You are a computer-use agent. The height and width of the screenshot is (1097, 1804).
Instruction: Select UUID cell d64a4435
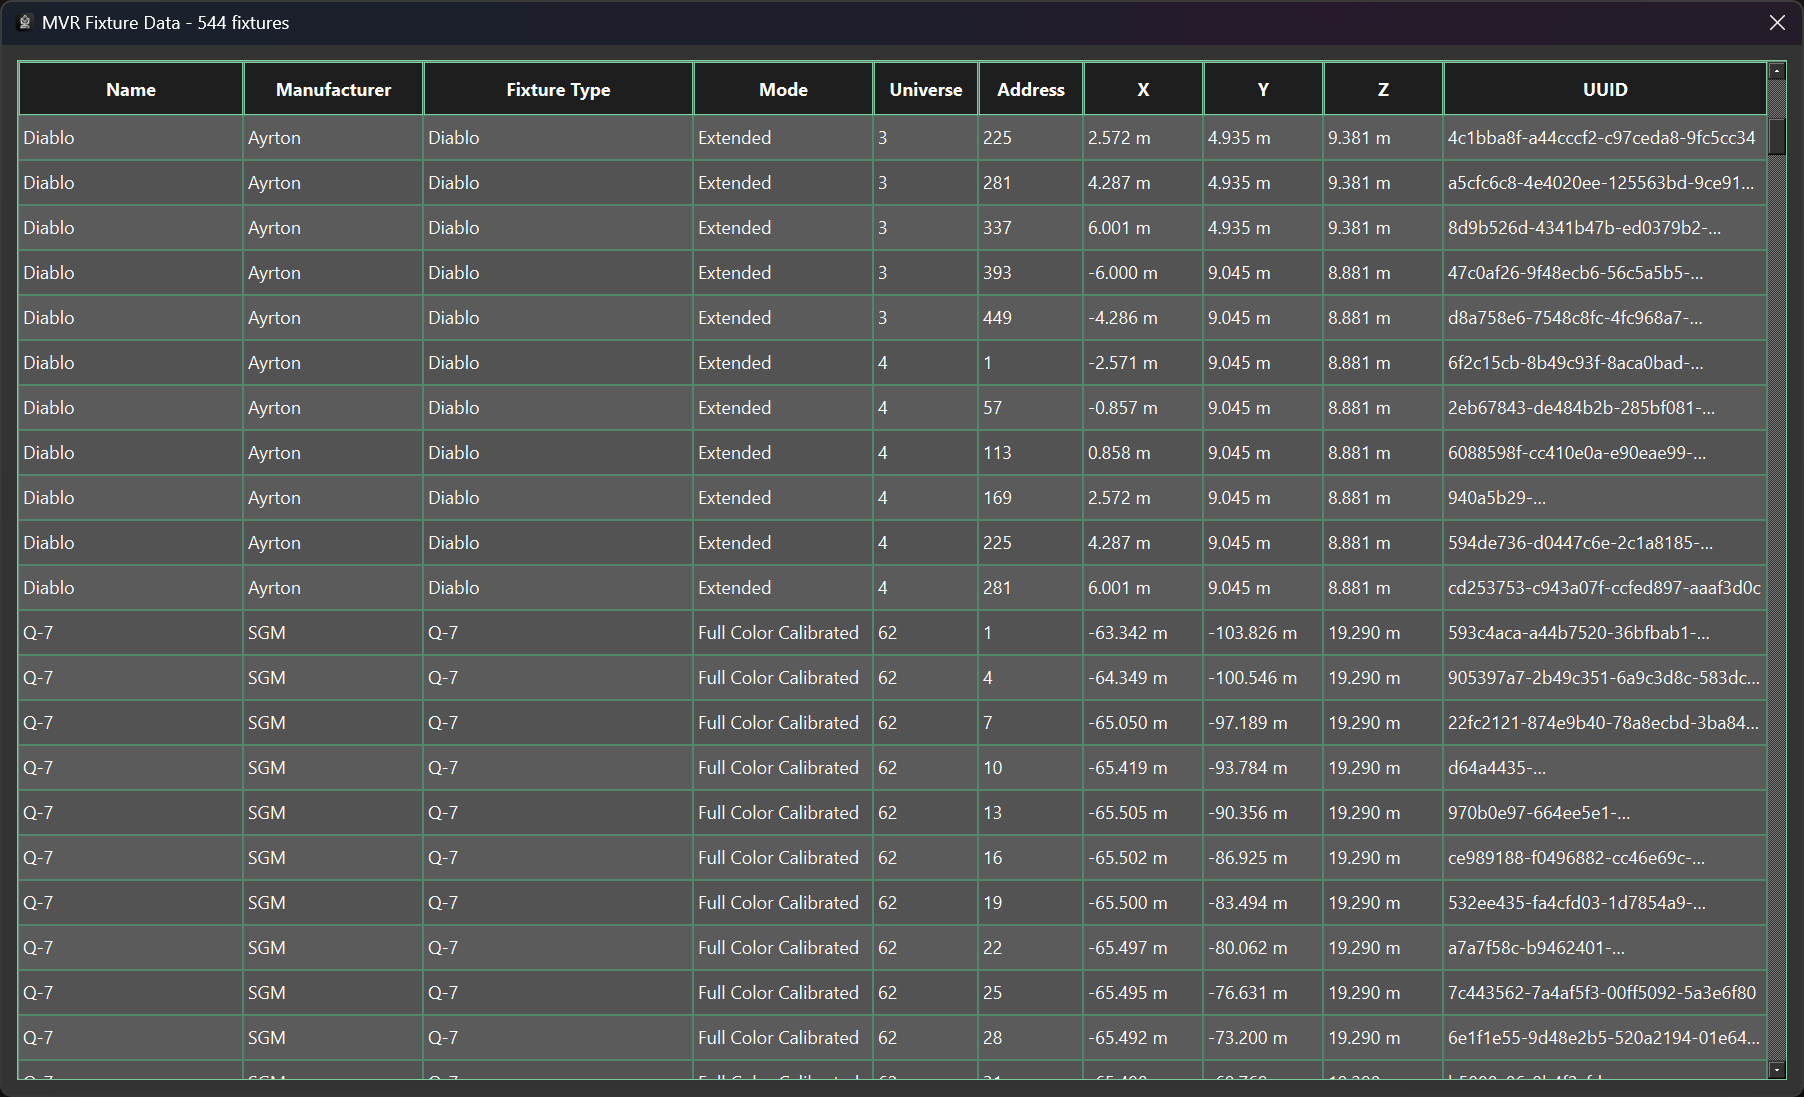coord(1605,768)
